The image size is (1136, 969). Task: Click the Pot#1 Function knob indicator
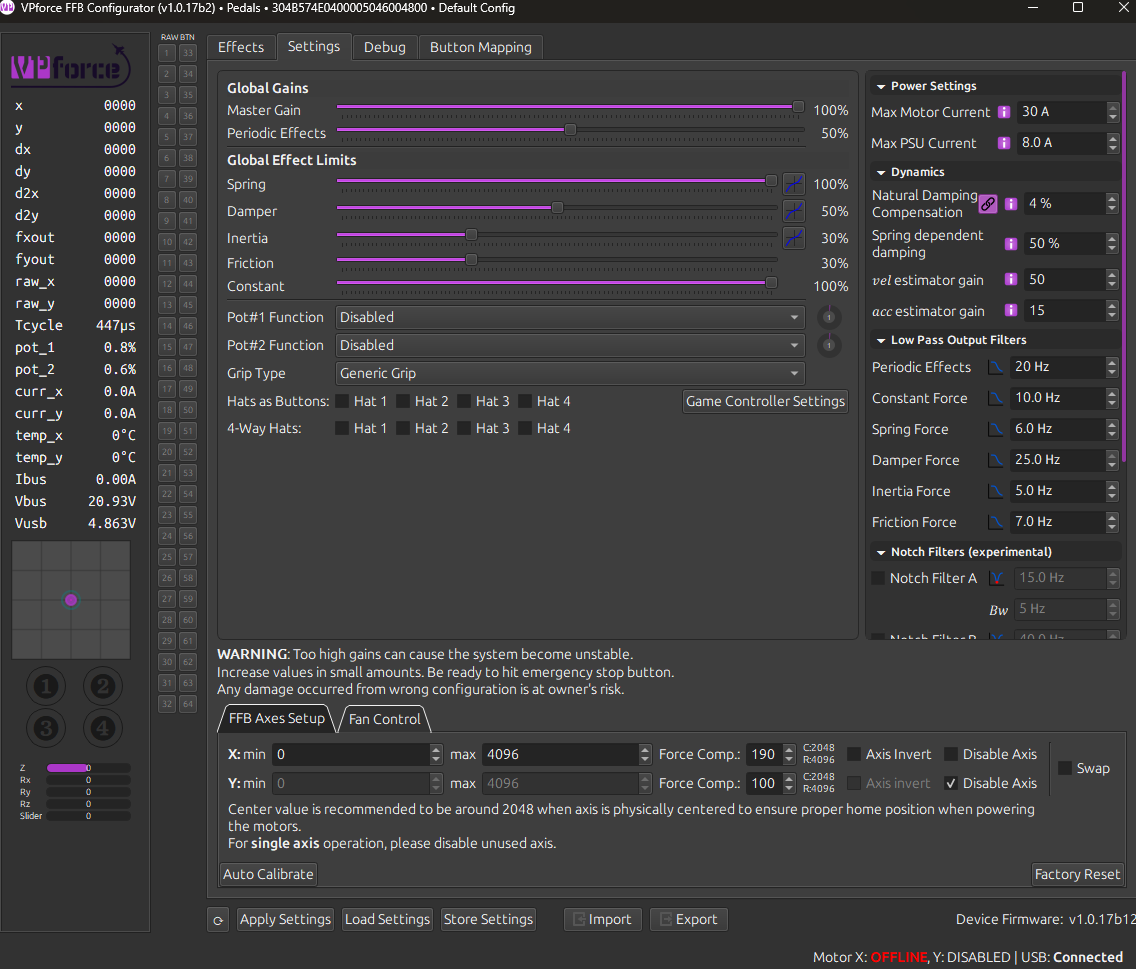coord(828,317)
